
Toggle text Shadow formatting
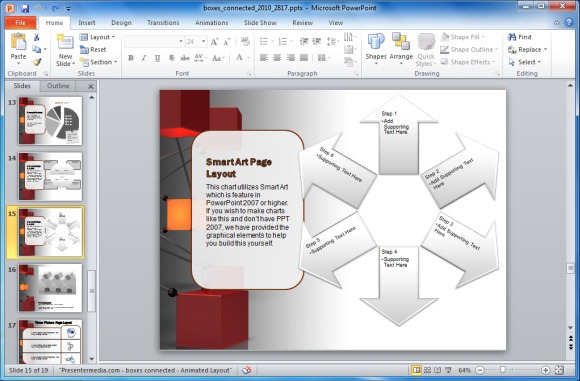[x=171, y=58]
